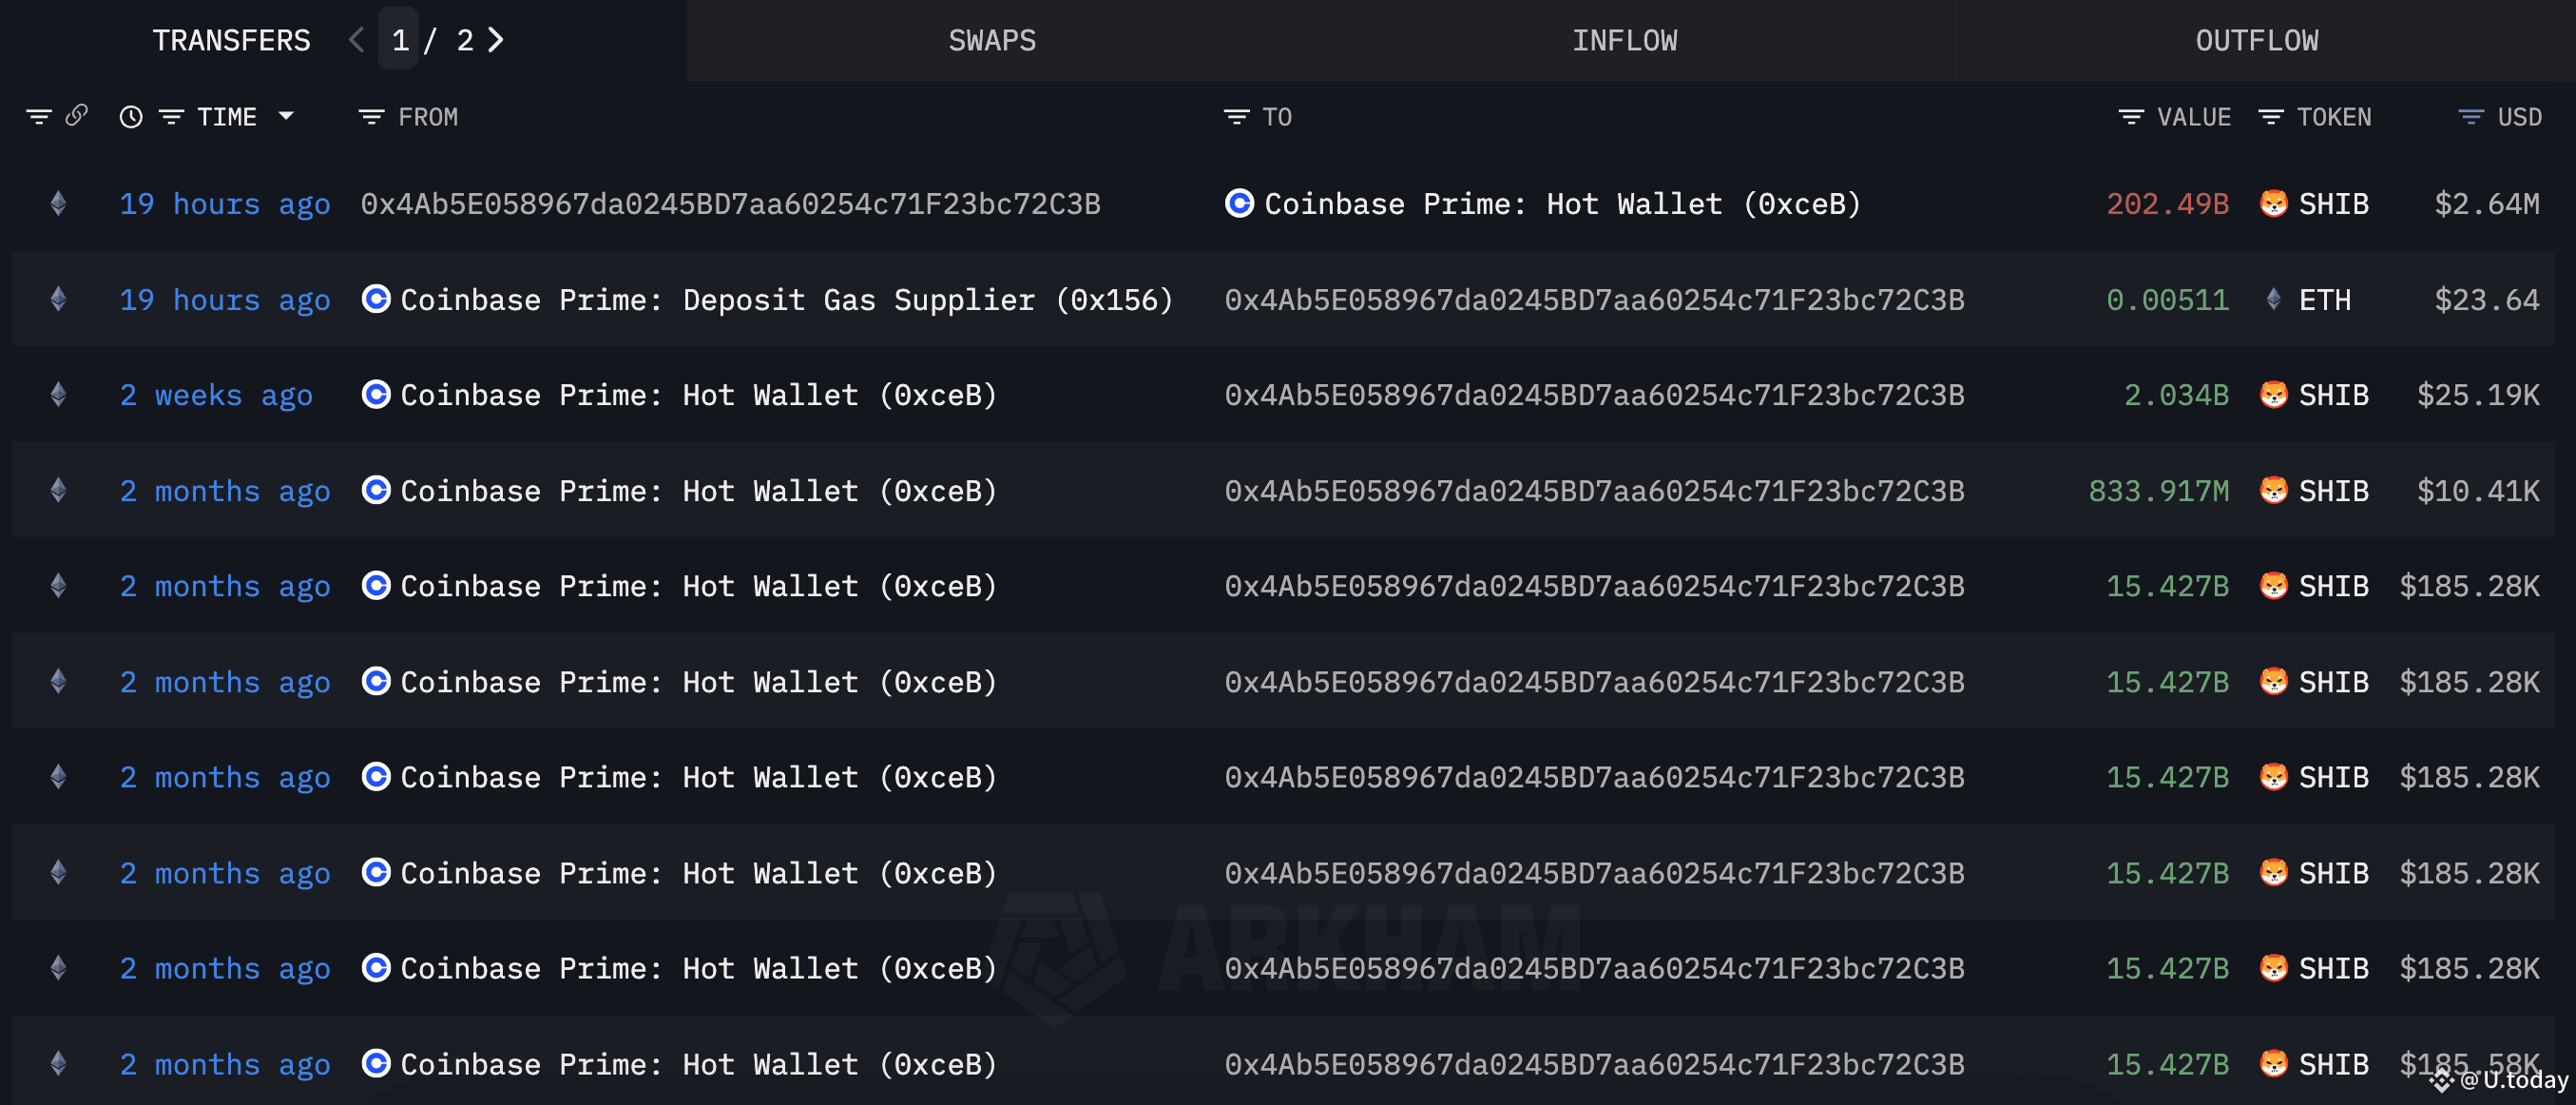The image size is (2576, 1105).
Task: Toggle the USD column filter
Action: click(x=2470, y=117)
